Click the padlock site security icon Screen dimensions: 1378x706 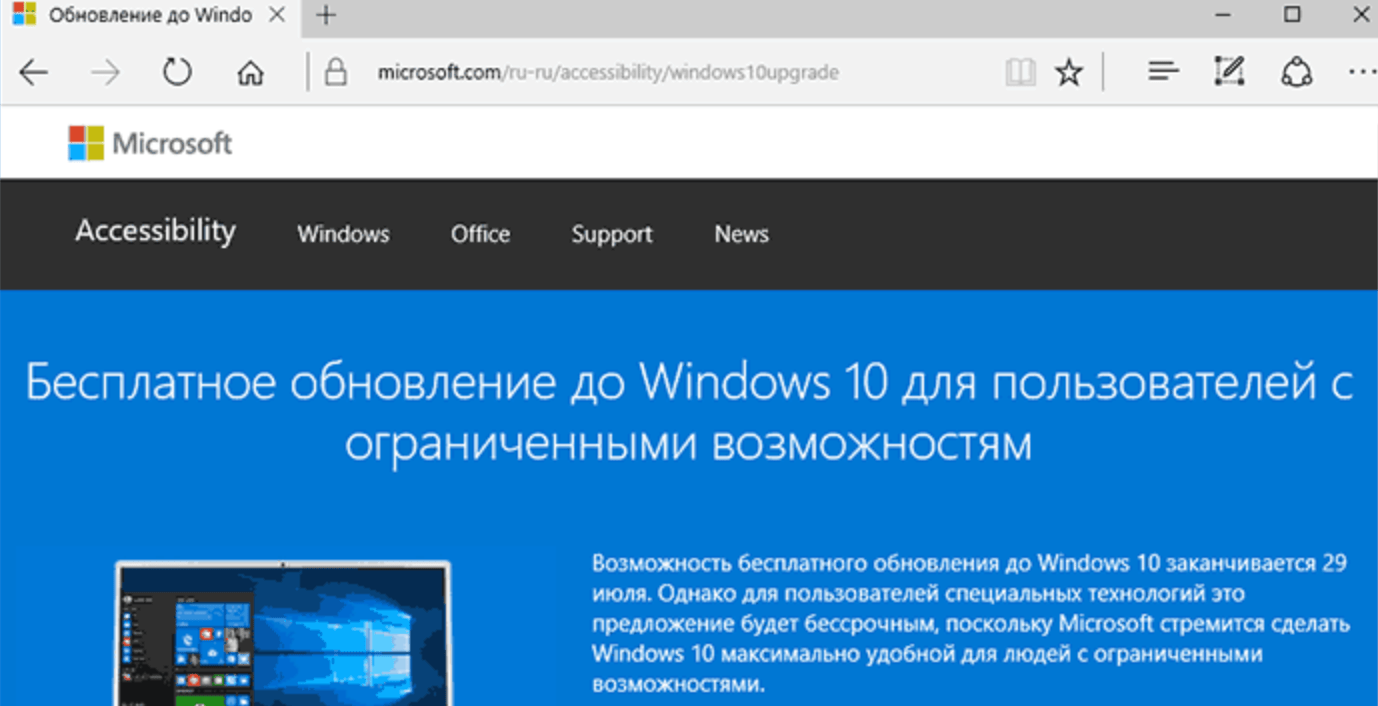[x=335, y=72]
